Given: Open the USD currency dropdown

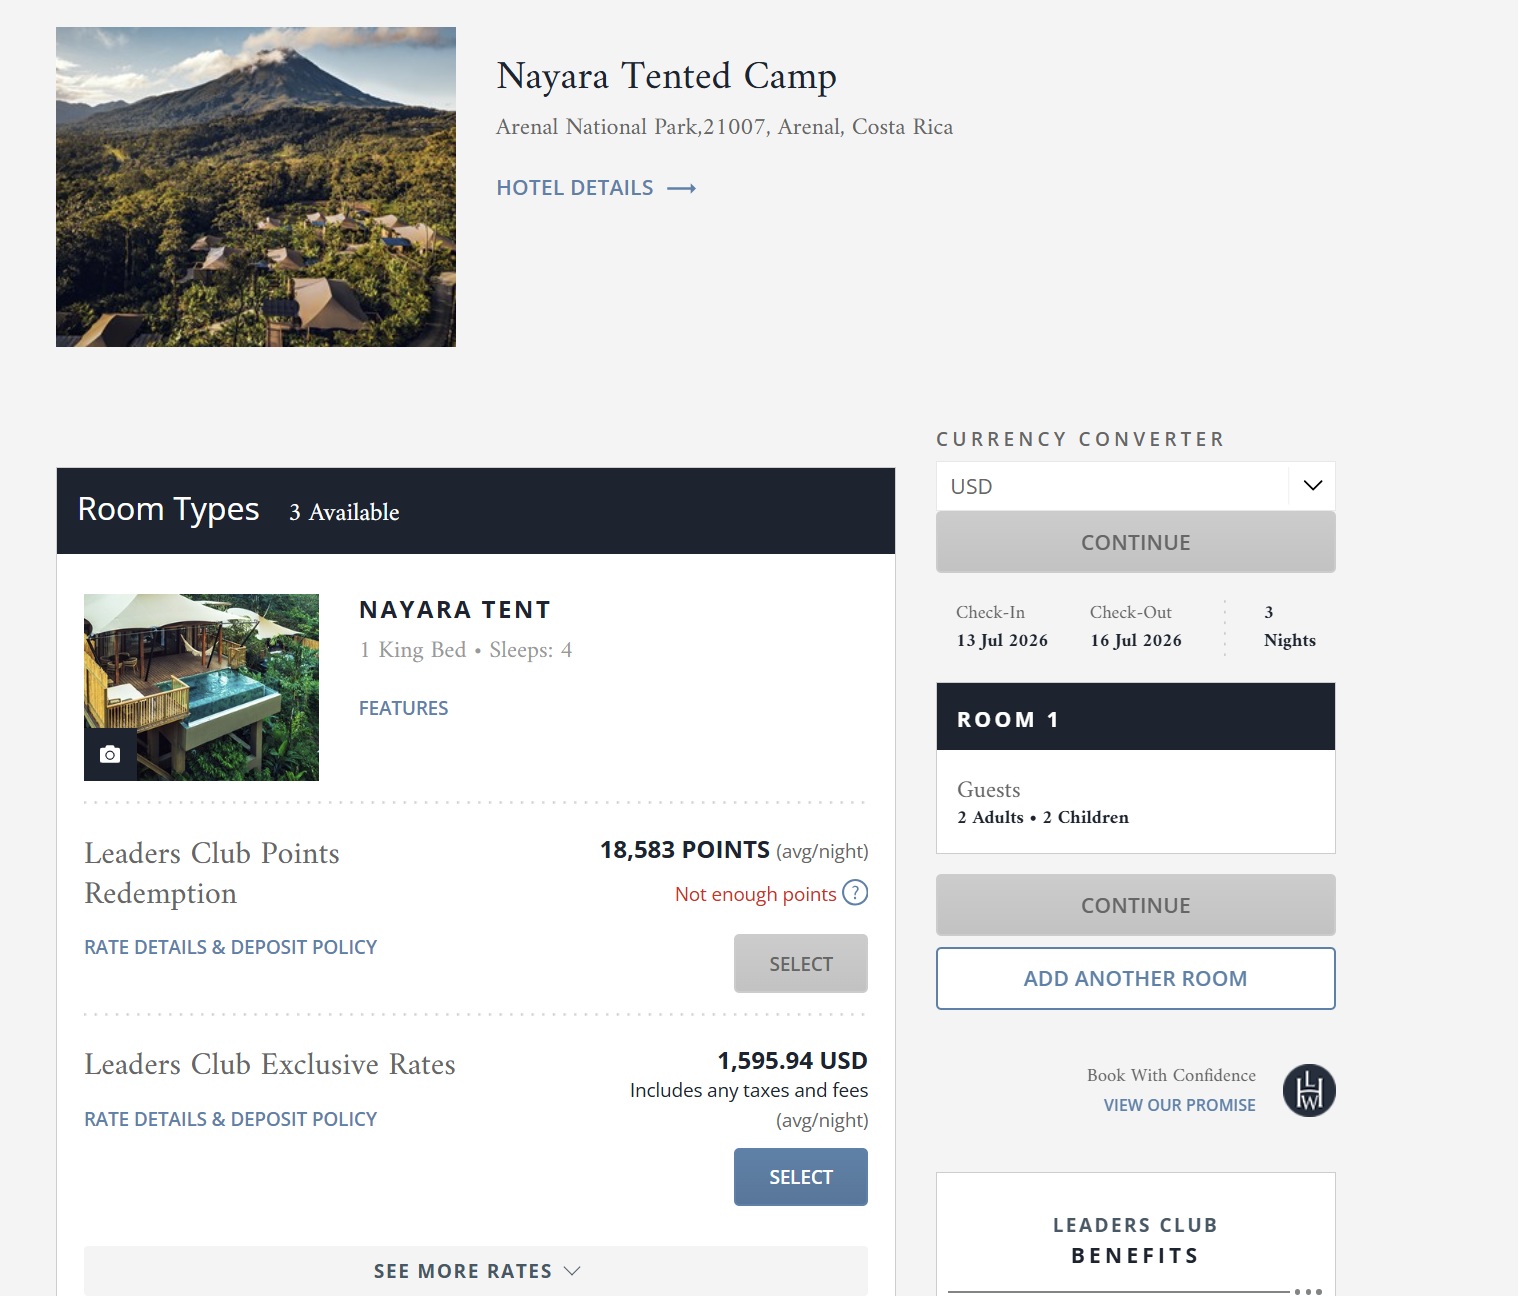Looking at the screenshot, I should click(1112, 486).
